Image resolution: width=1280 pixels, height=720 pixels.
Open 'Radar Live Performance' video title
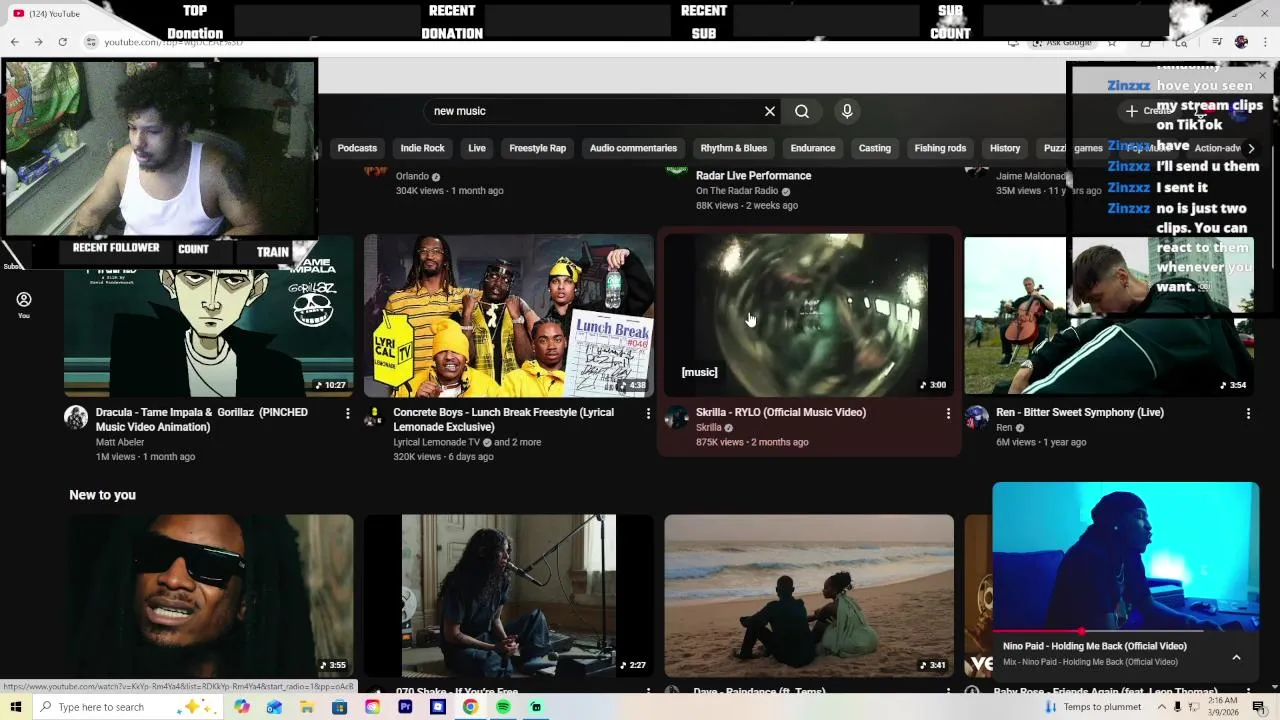point(753,176)
